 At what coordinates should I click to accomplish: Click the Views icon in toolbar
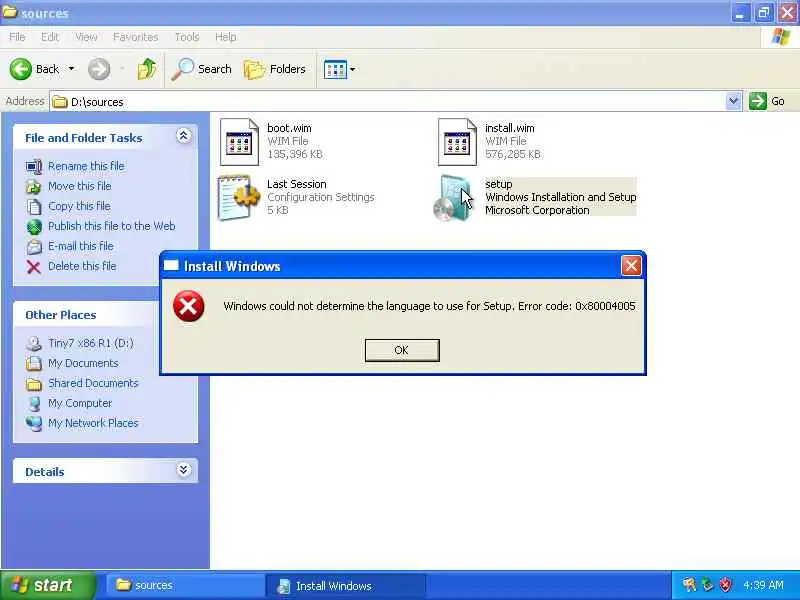(x=335, y=69)
